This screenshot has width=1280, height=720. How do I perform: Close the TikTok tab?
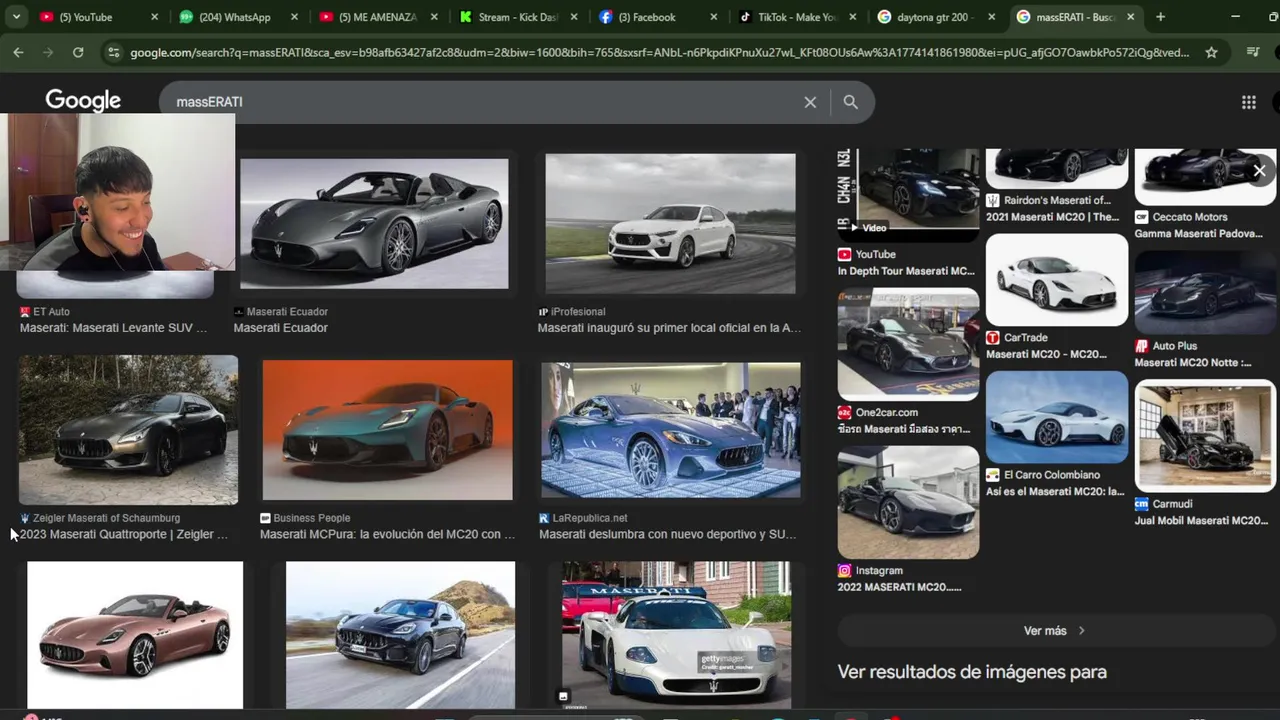click(852, 17)
